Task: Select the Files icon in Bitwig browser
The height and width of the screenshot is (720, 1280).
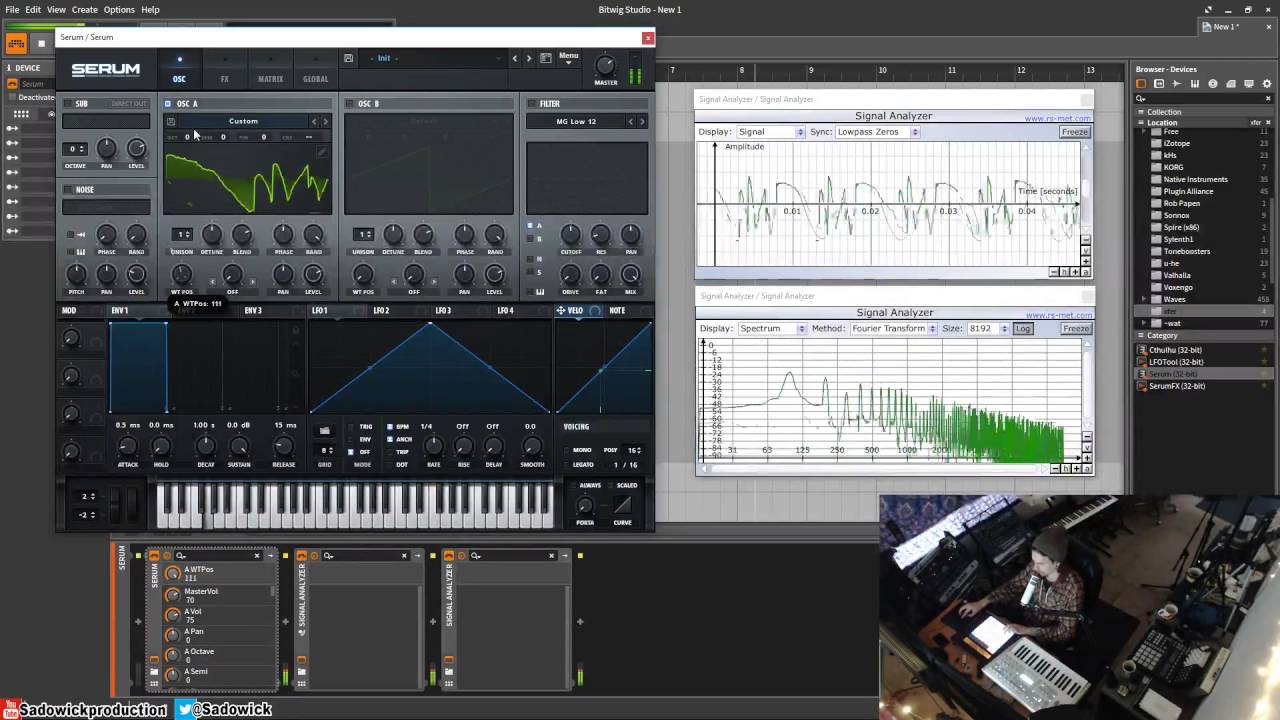Action: (1249, 84)
